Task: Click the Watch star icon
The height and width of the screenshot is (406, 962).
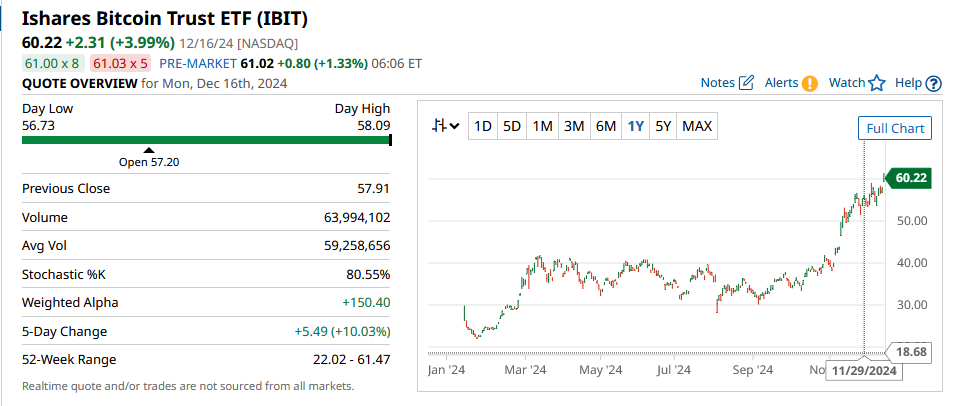Action: (877, 83)
